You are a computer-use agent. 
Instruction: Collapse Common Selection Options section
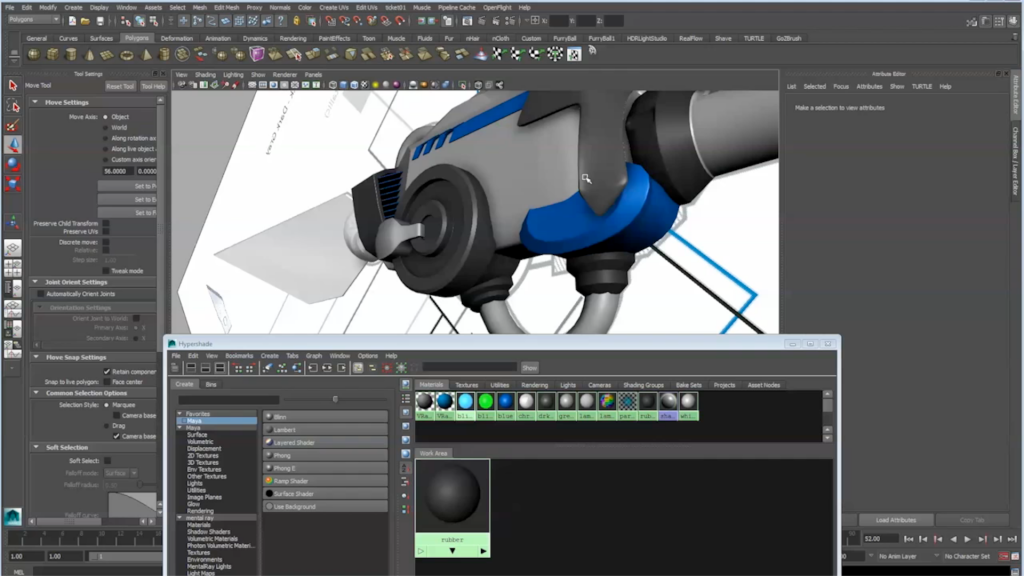coord(36,393)
